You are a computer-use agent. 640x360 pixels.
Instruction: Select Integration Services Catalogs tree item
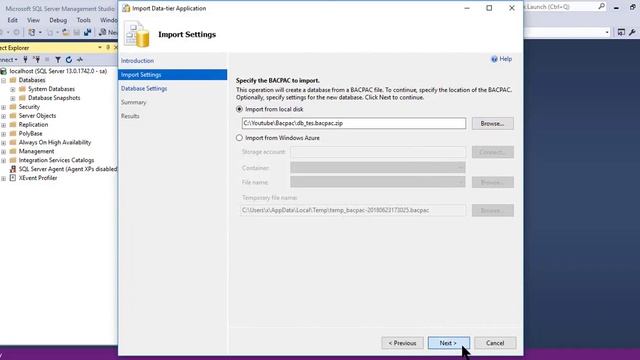(x=56, y=160)
